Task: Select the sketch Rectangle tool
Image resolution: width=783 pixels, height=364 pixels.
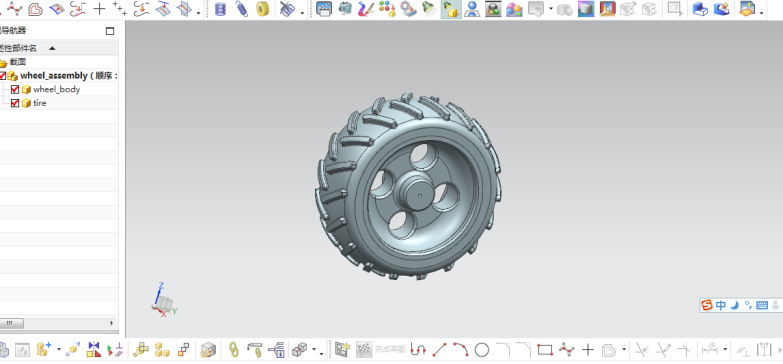Action: 545,350
